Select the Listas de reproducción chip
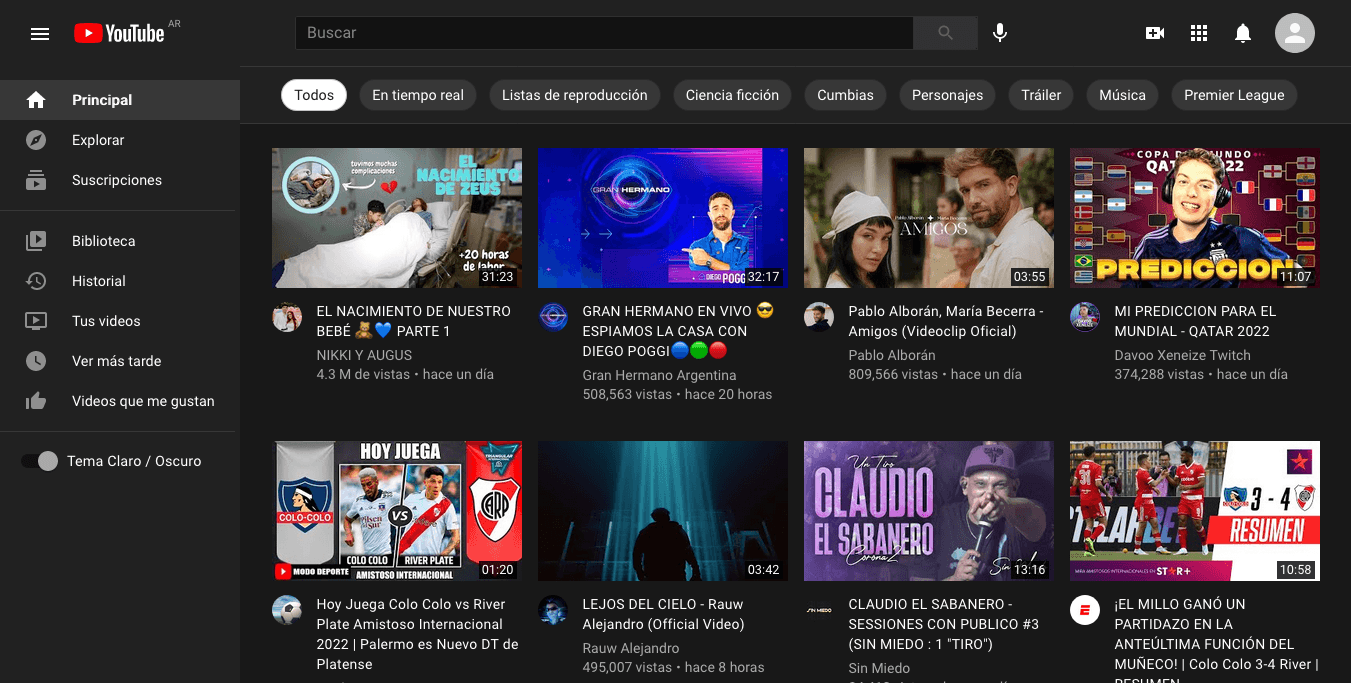Image resolution: width=1351 pixels, height=683 pixels. (x=575, y=95)
